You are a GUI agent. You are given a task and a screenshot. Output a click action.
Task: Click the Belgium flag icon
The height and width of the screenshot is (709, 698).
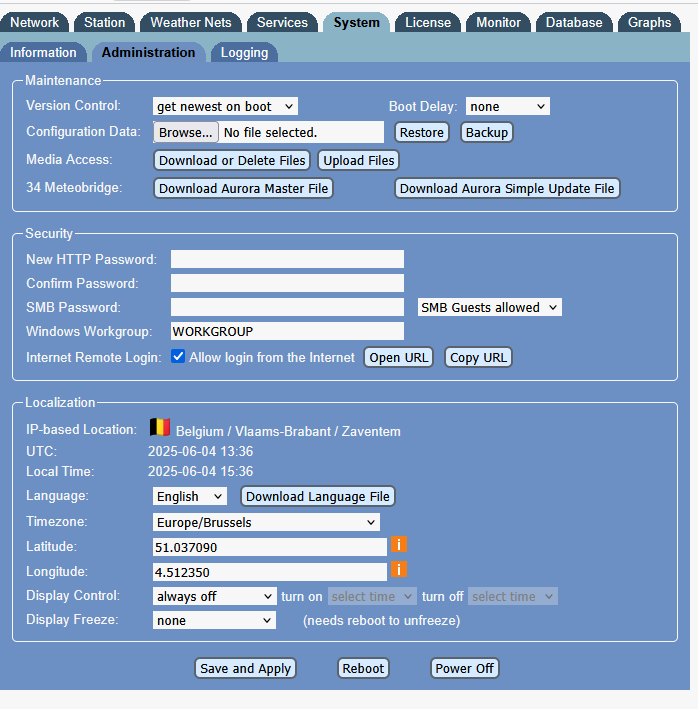[x=160, y=428]
